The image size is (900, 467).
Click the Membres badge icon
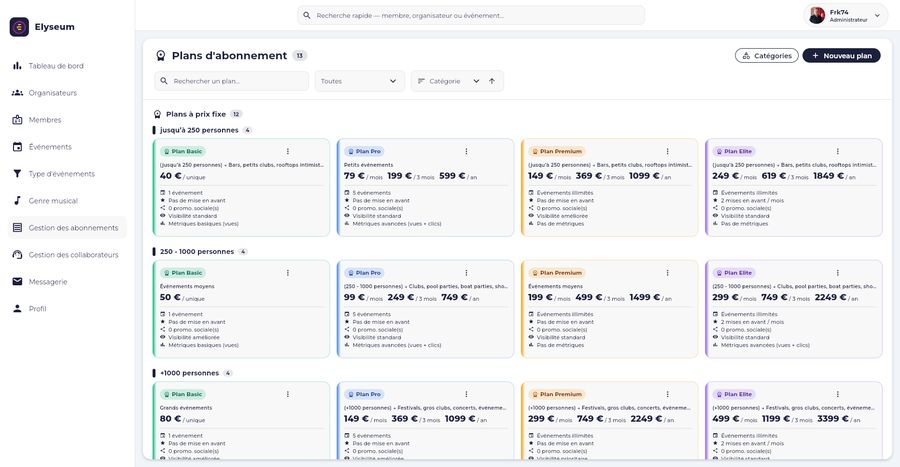click(17, 120)
